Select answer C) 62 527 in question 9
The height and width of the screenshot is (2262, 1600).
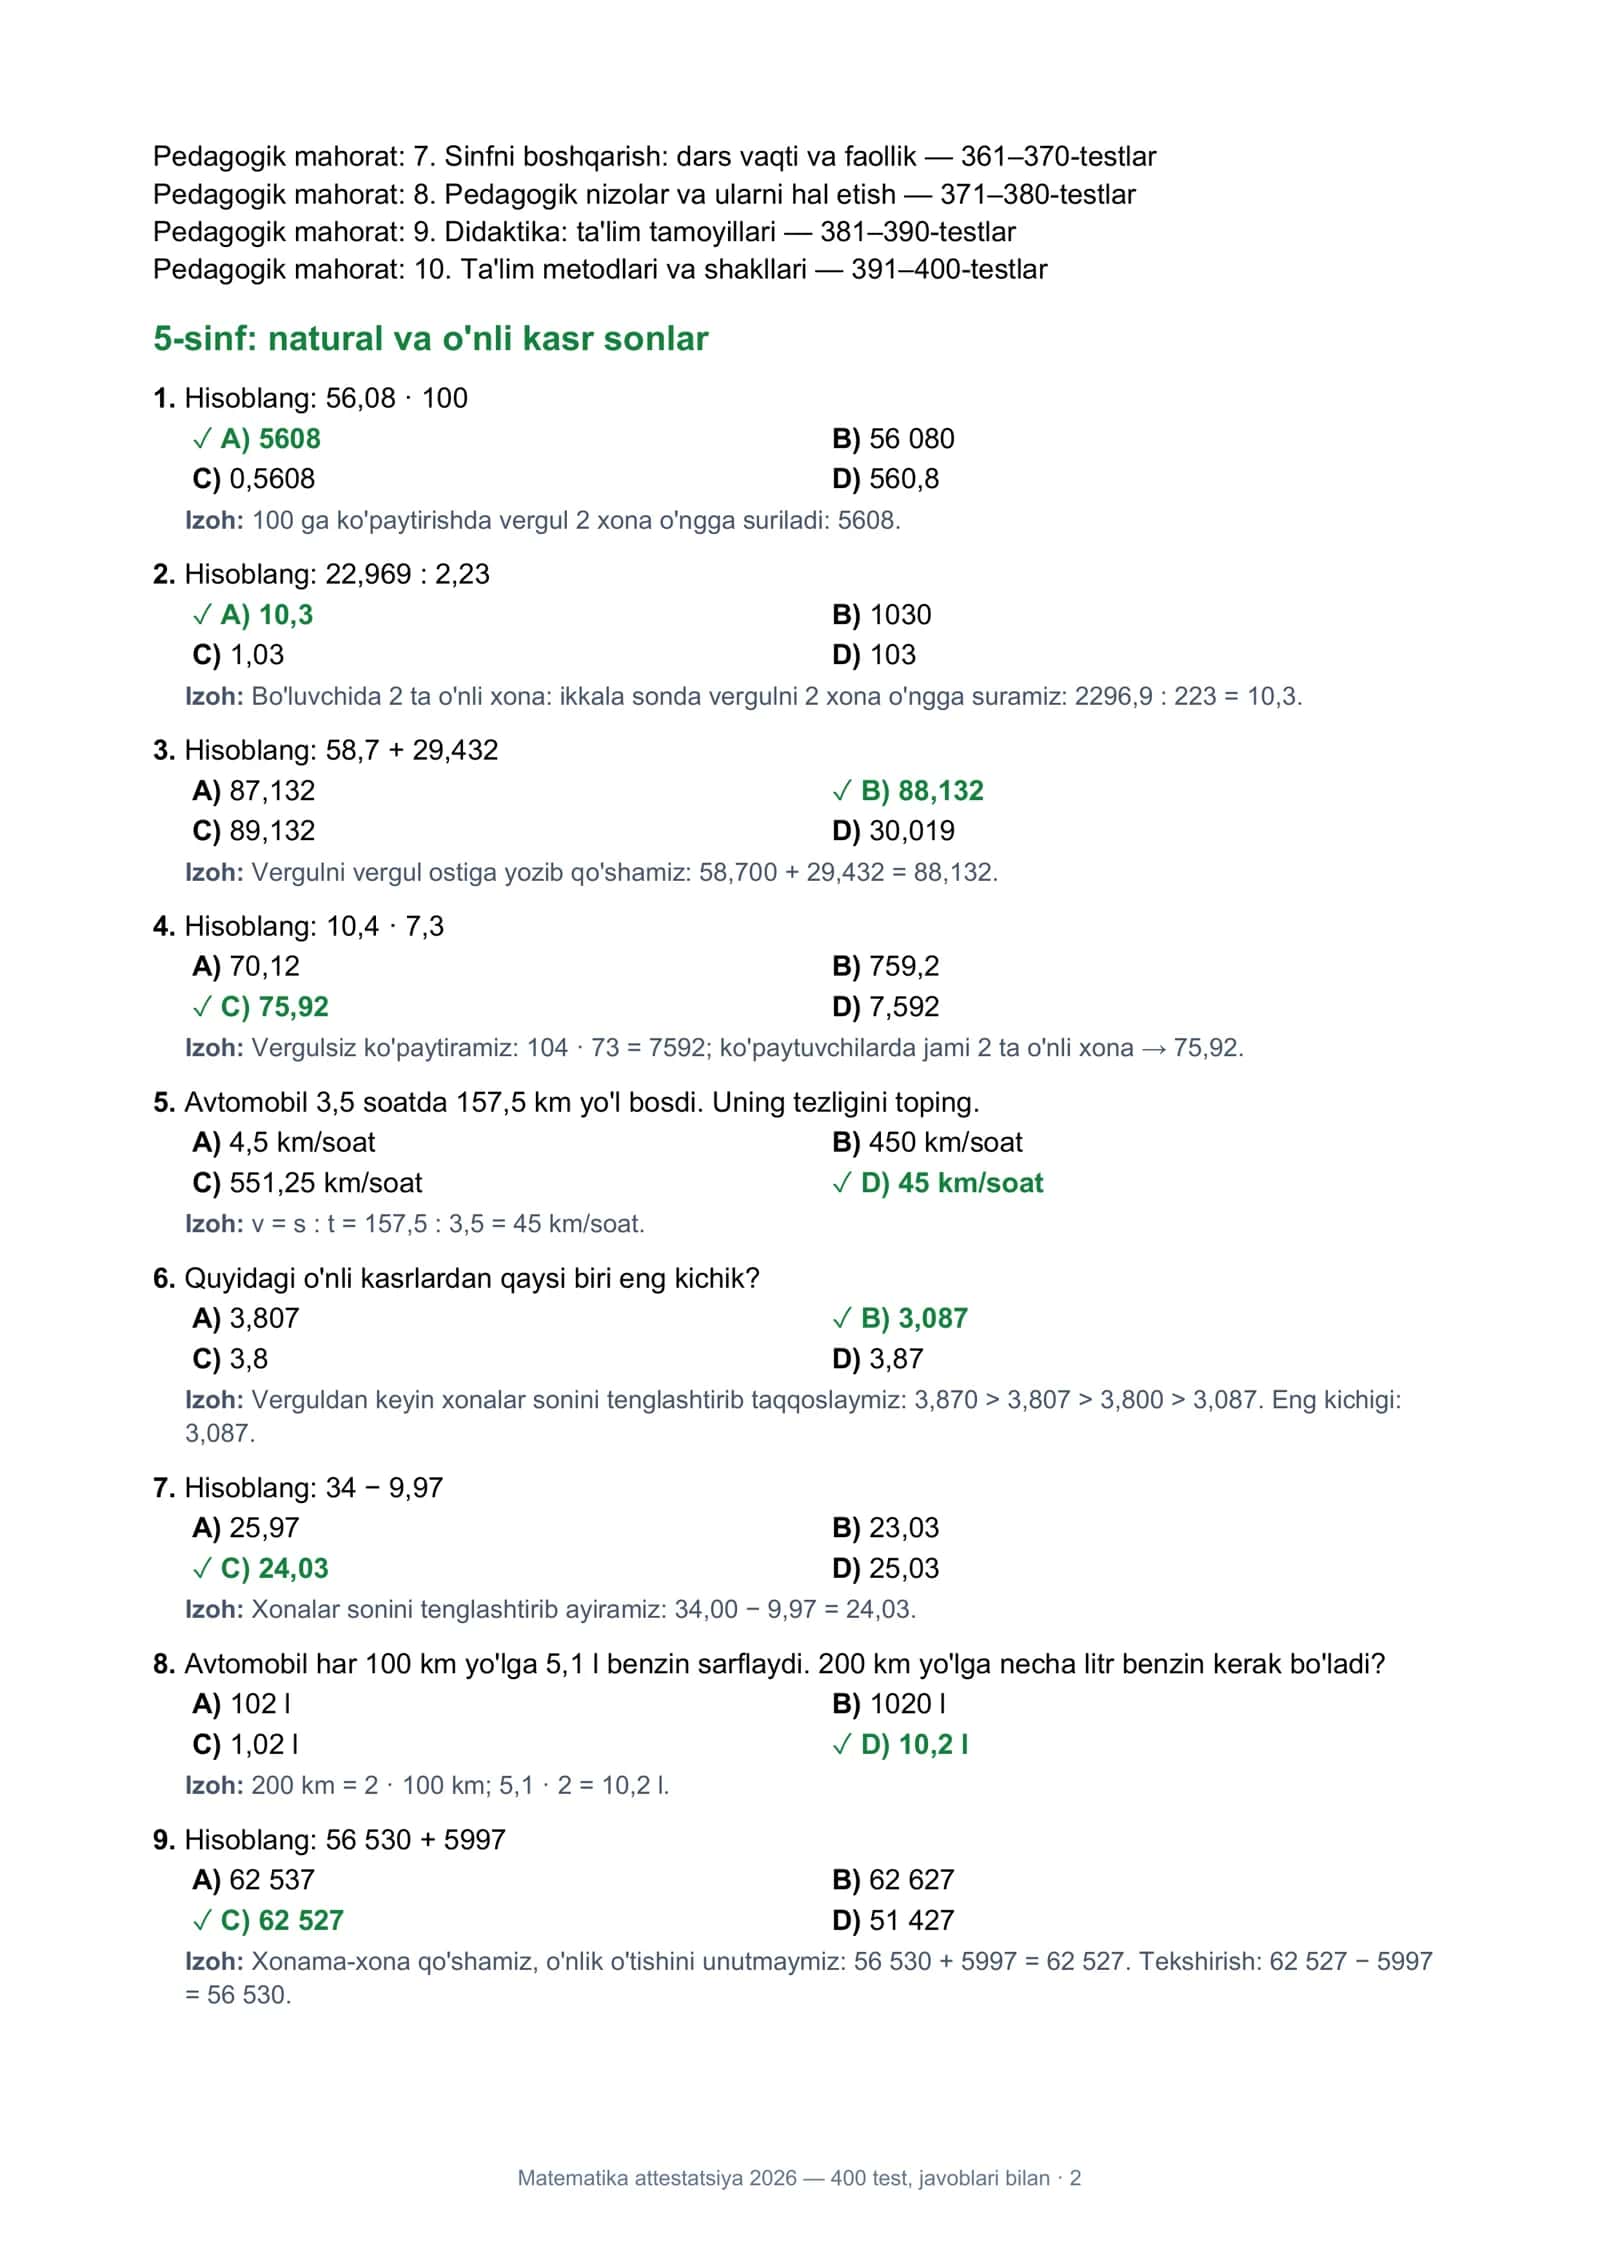pos(268,1921)
